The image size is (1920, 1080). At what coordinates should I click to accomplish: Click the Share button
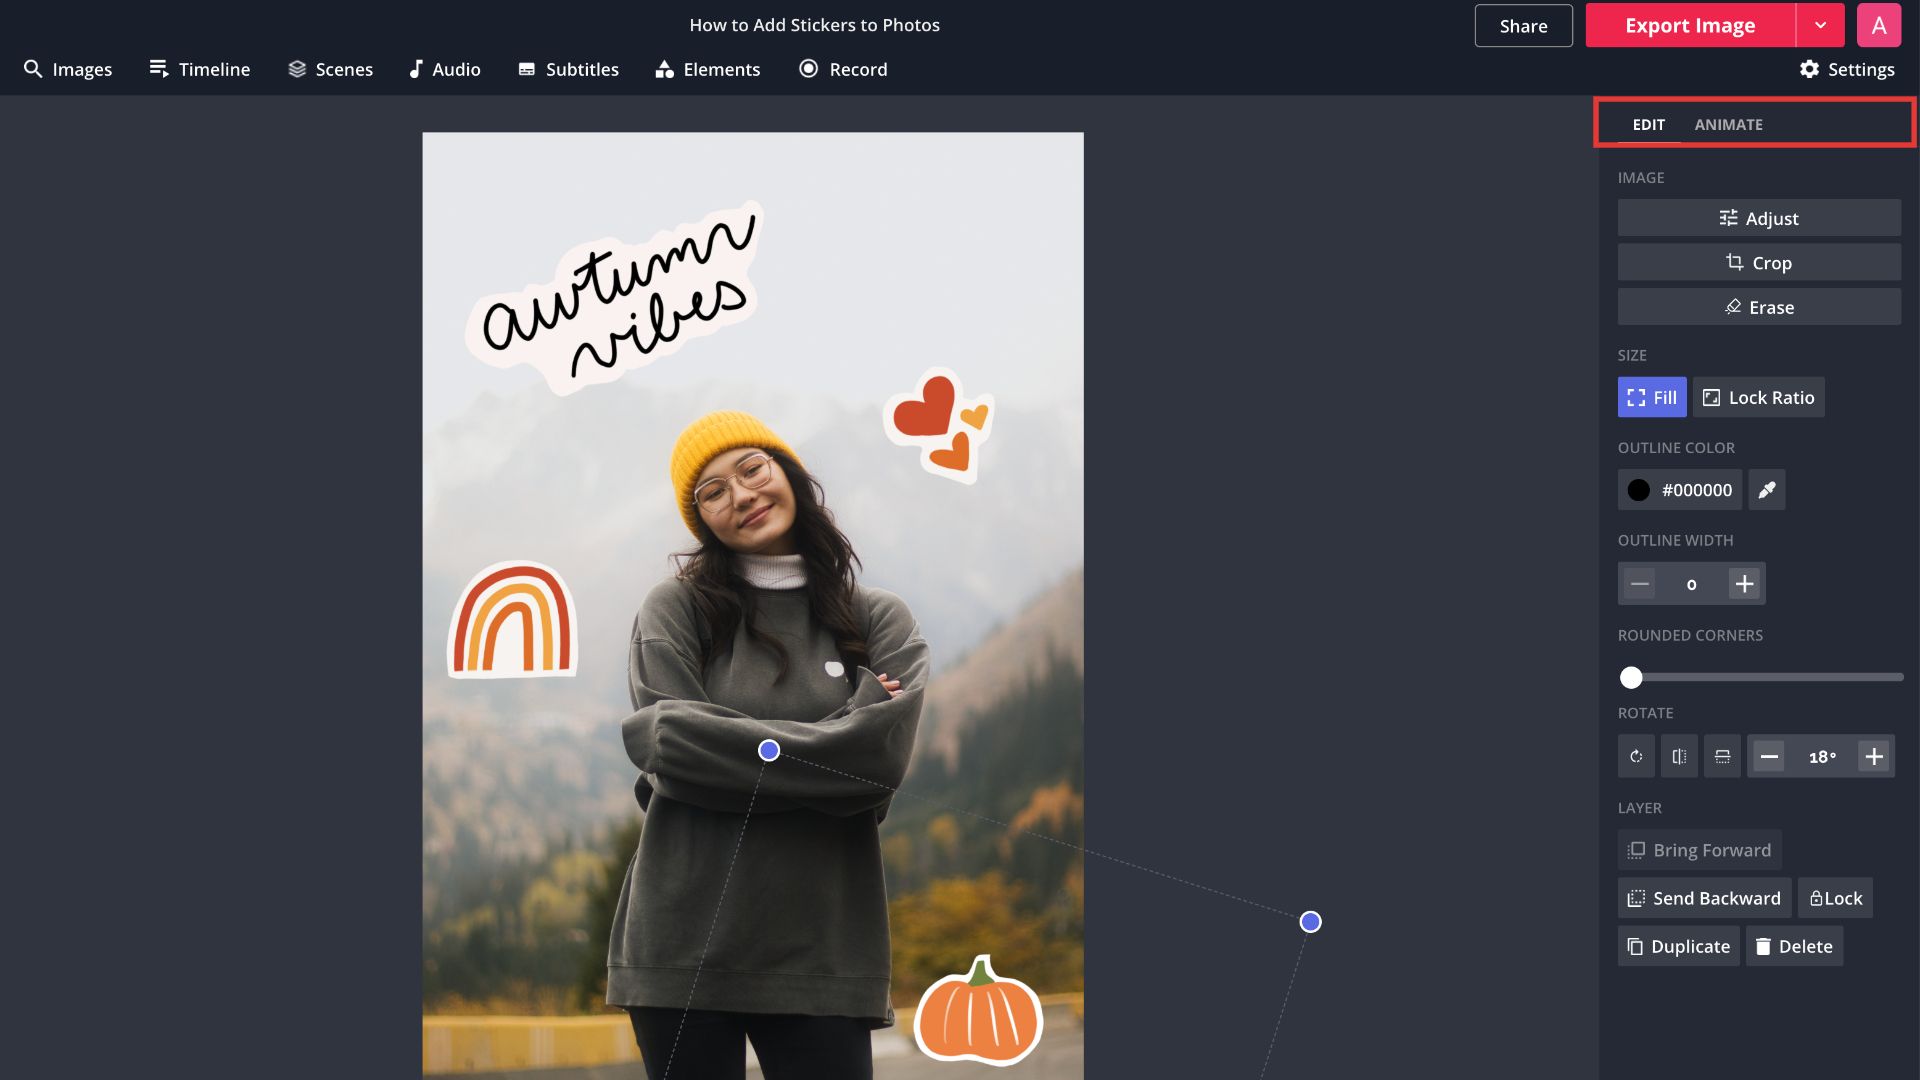pyautogui.click(x=1523, y=26)
